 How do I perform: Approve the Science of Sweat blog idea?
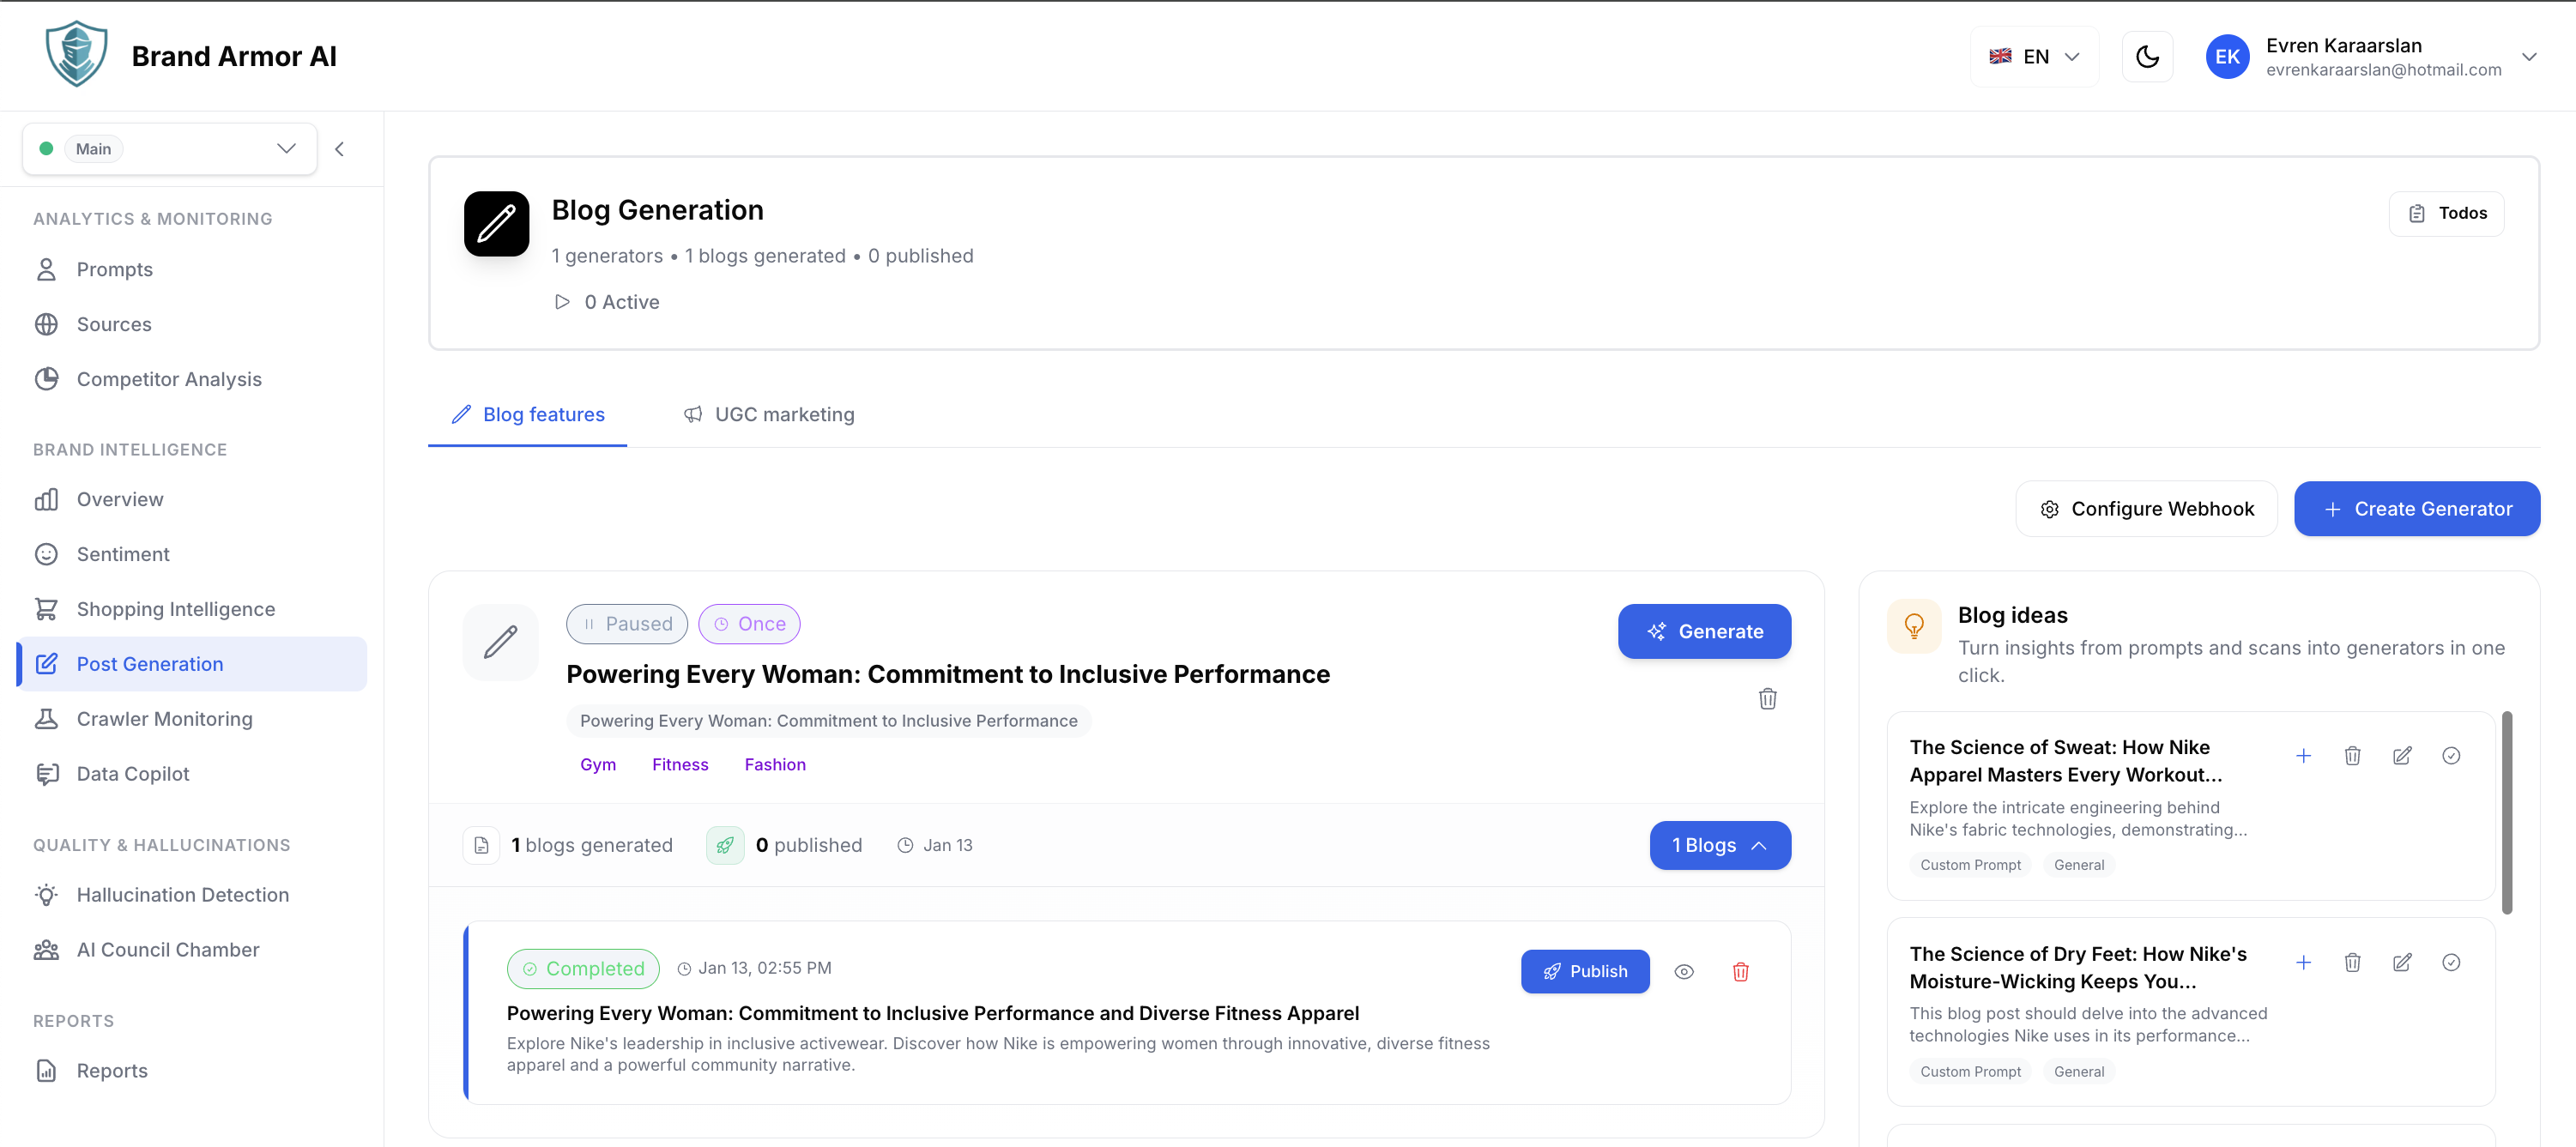[x=2452, y=756]
